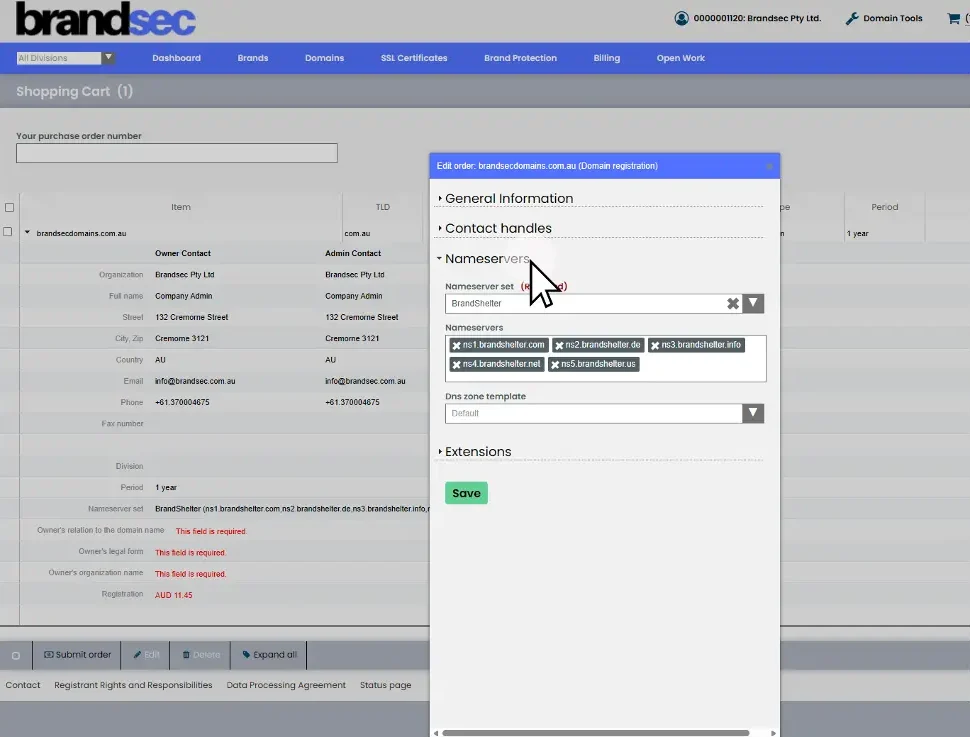Viewport: 971px width, 738px height.
Task: Click the bottom toolbar circle icon
Action: pos(16,656)
